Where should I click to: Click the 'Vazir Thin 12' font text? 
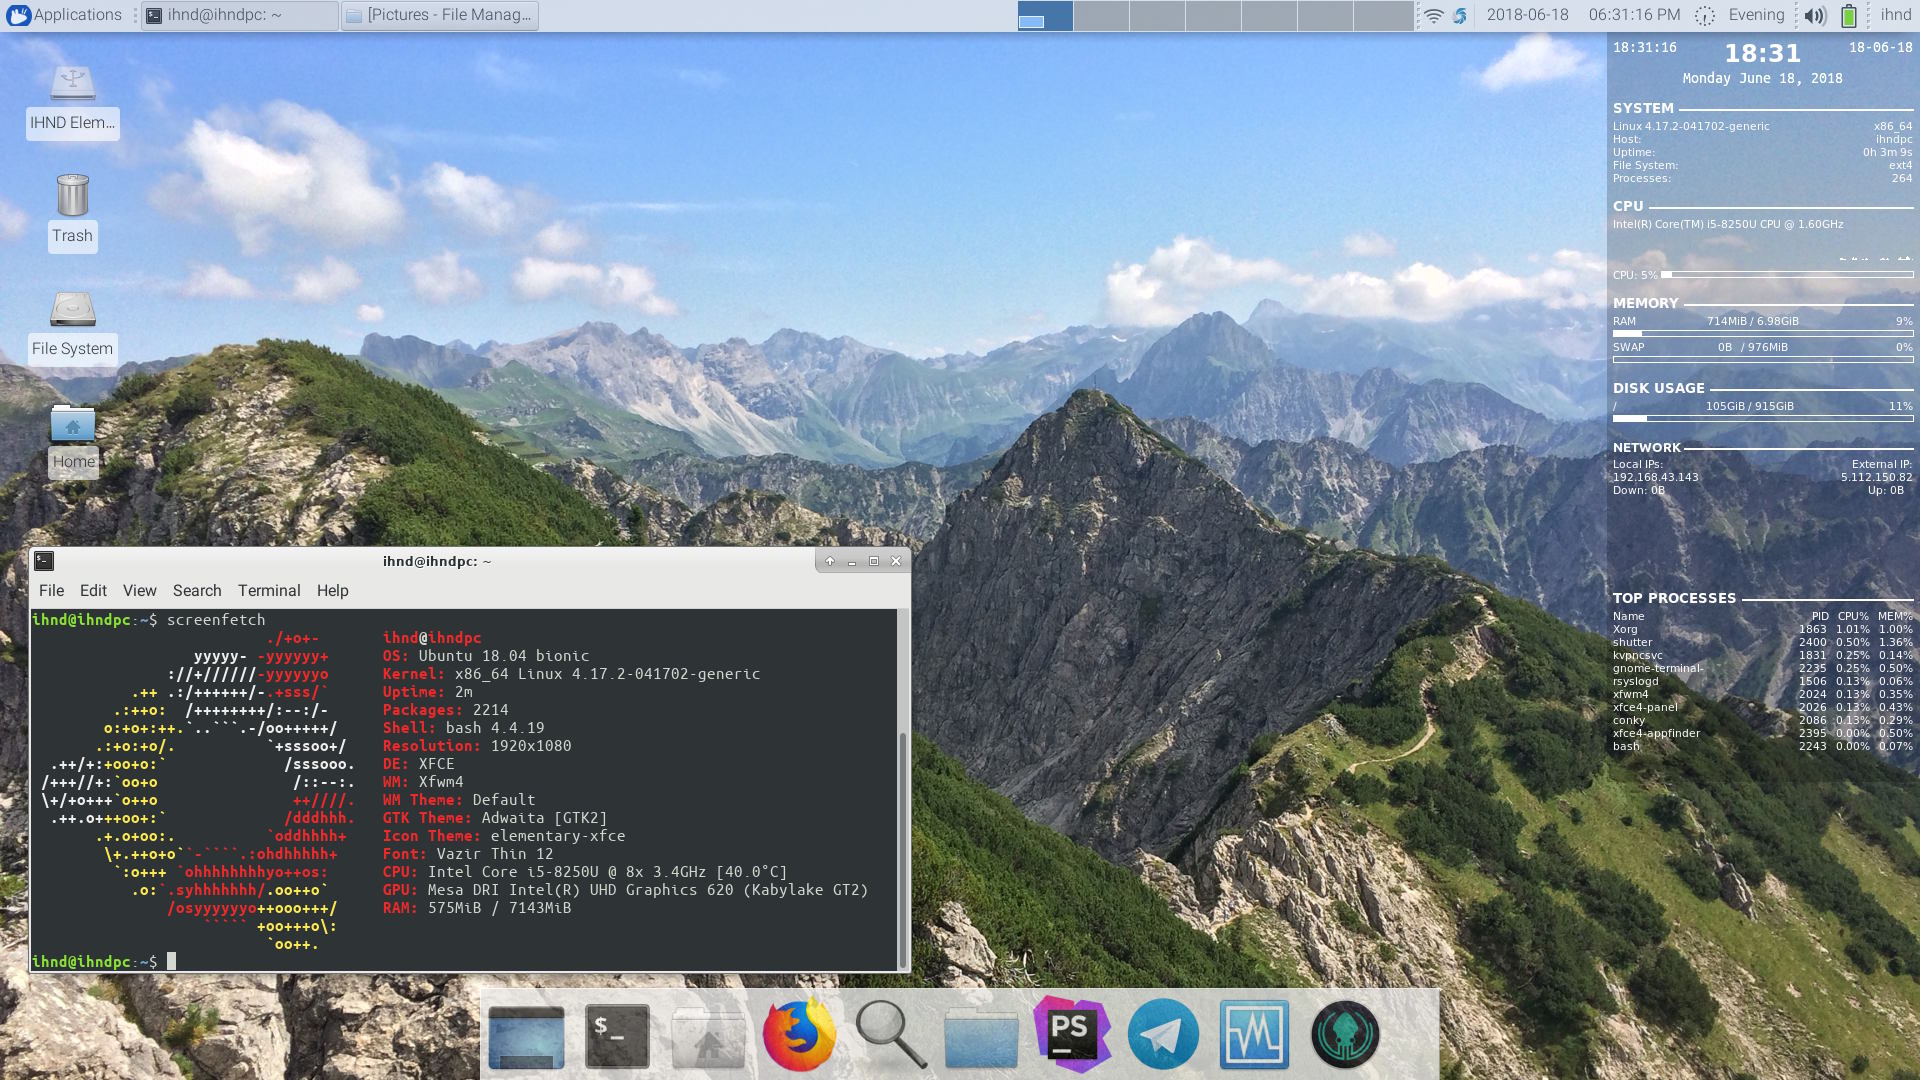pos(494,854)
